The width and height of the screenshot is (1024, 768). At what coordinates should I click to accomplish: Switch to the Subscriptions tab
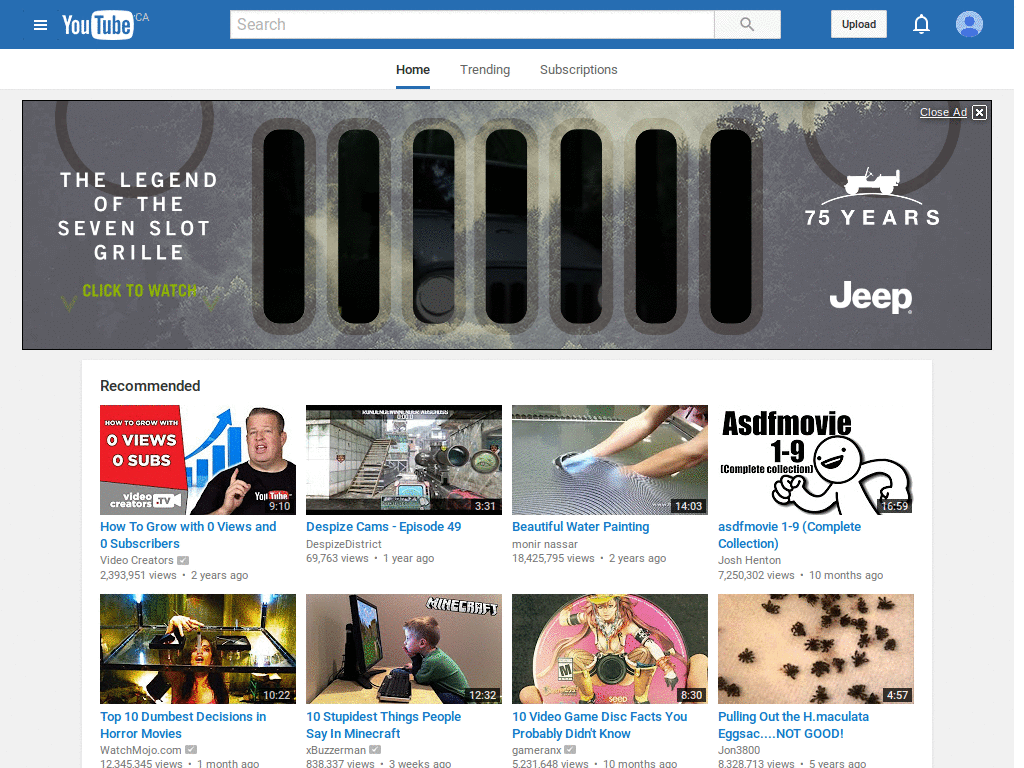pyautogui.click(x=578, y=70)
